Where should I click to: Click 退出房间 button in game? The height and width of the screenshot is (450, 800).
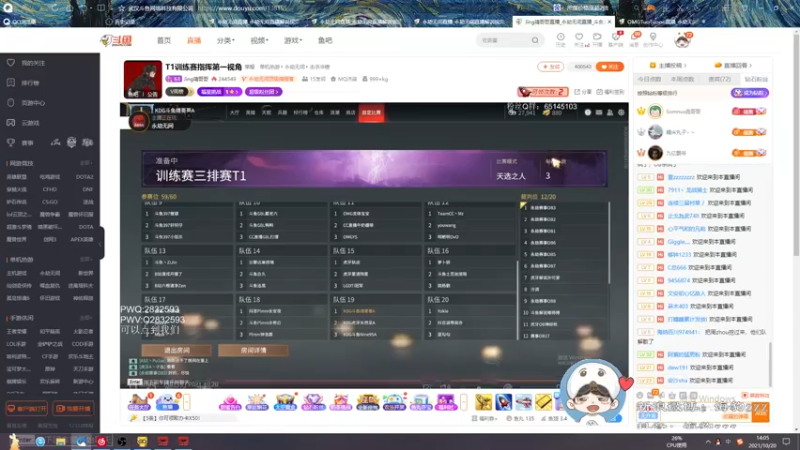pos(177,351)
